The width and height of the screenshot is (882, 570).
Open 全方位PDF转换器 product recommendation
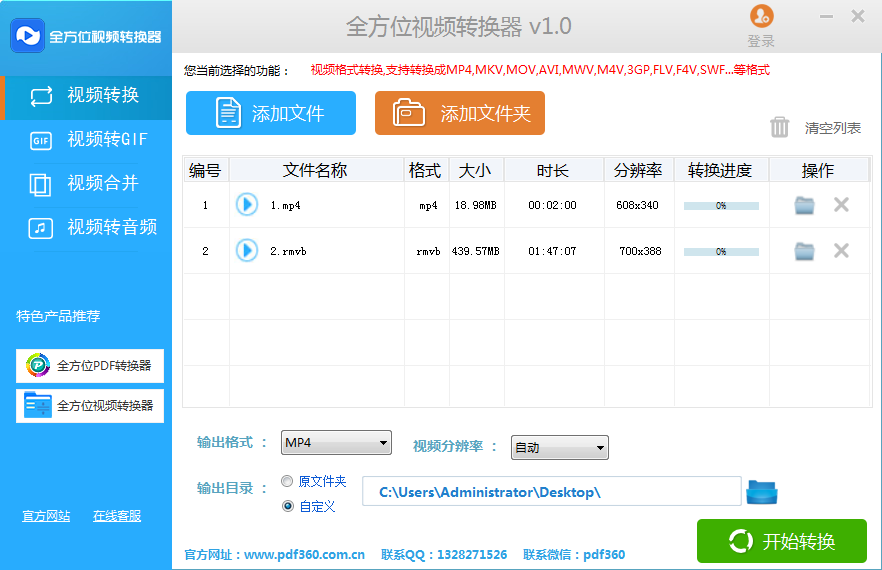click(x=90, y=366)
